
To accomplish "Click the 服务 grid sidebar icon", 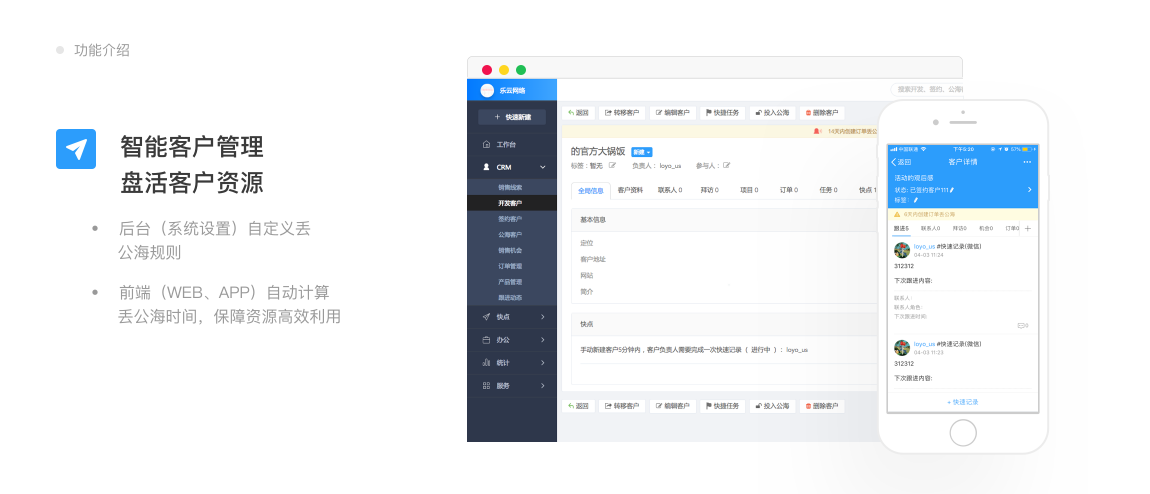I will point(486,386).
